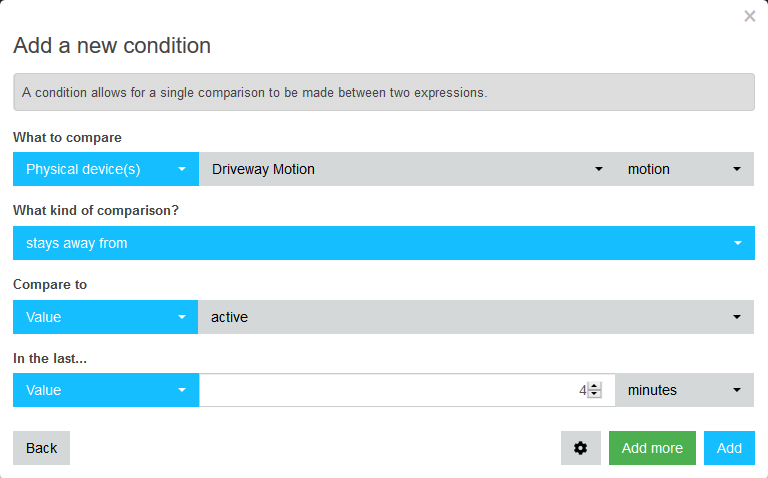This screenshot has height=478, width=768.
Task: Open the Value dropdown under In the last
Action: (x=106, y=390)
